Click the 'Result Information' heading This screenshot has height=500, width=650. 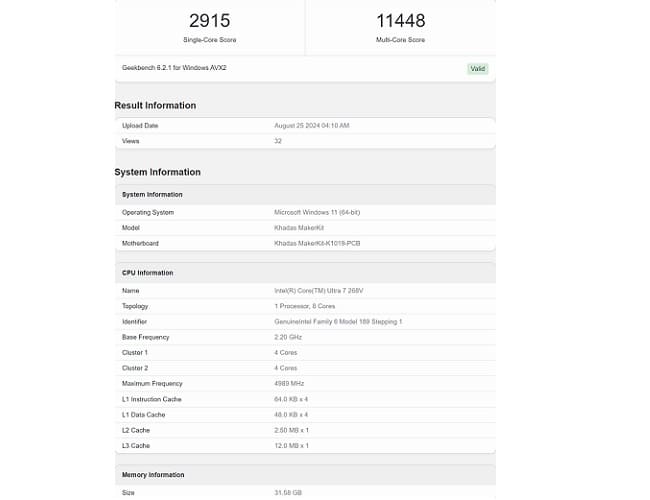click(155, 105)
